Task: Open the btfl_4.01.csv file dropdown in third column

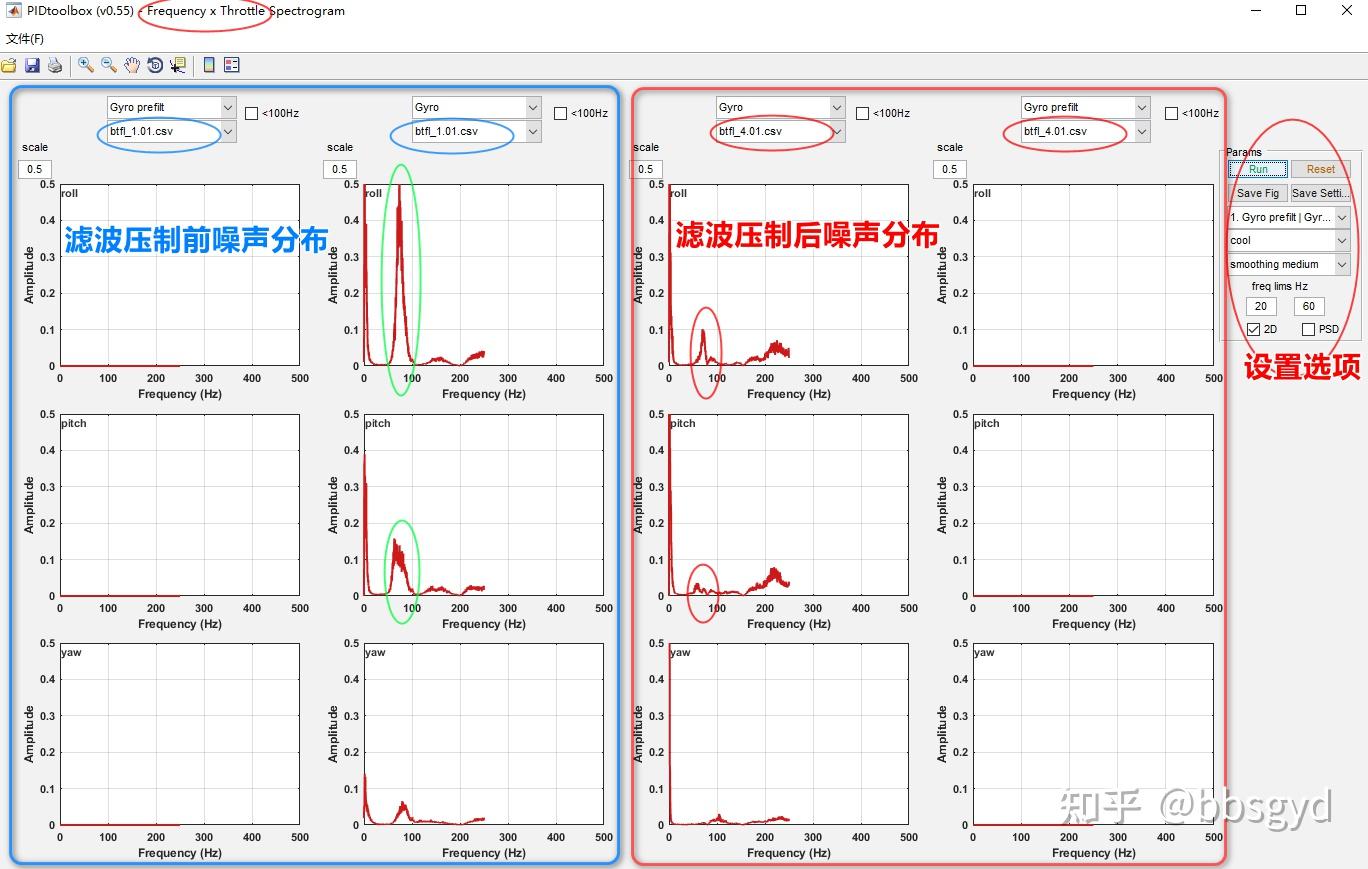Action: (x=780, y=131)
